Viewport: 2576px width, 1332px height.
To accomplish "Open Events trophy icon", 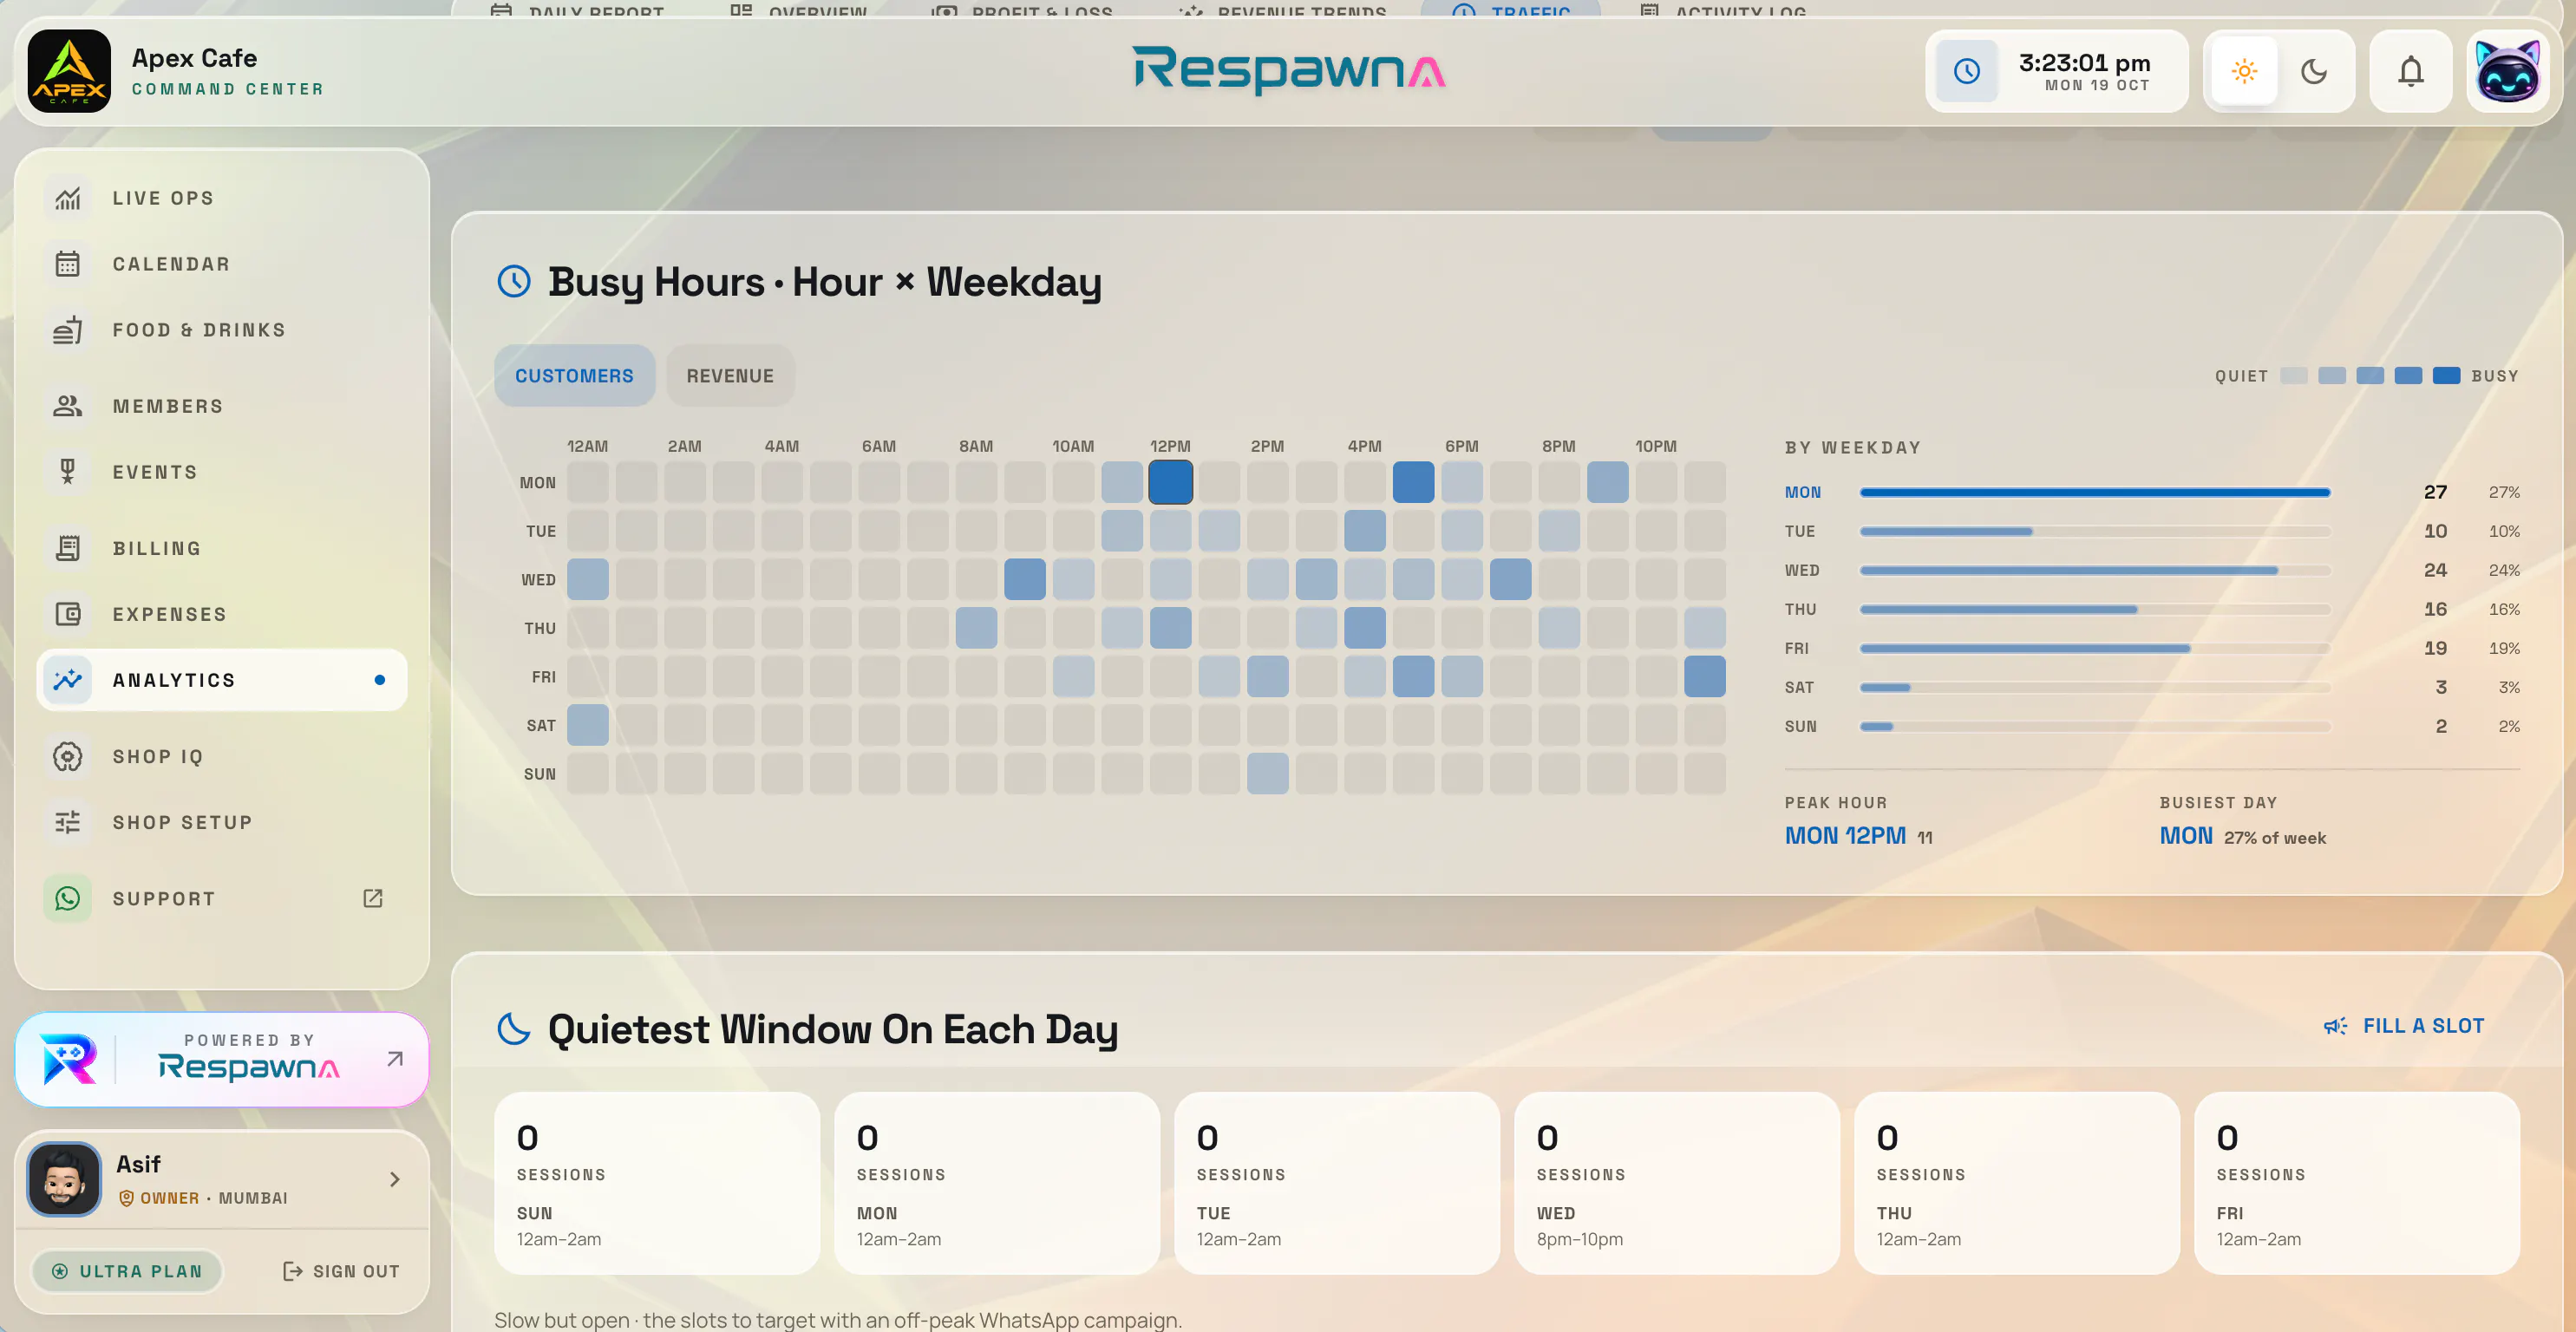I will 68,472.
